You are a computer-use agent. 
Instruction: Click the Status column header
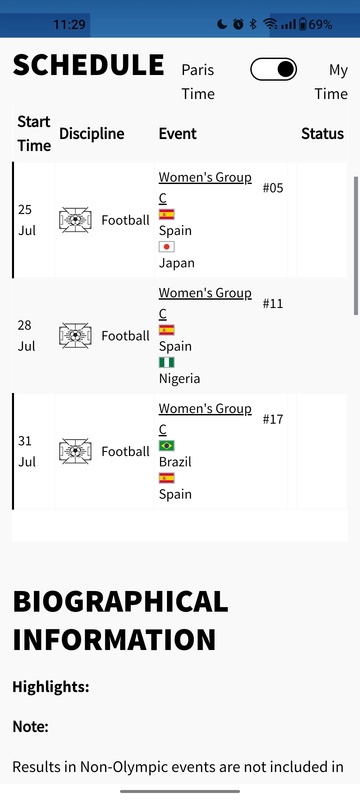click(x=322, y=134)
